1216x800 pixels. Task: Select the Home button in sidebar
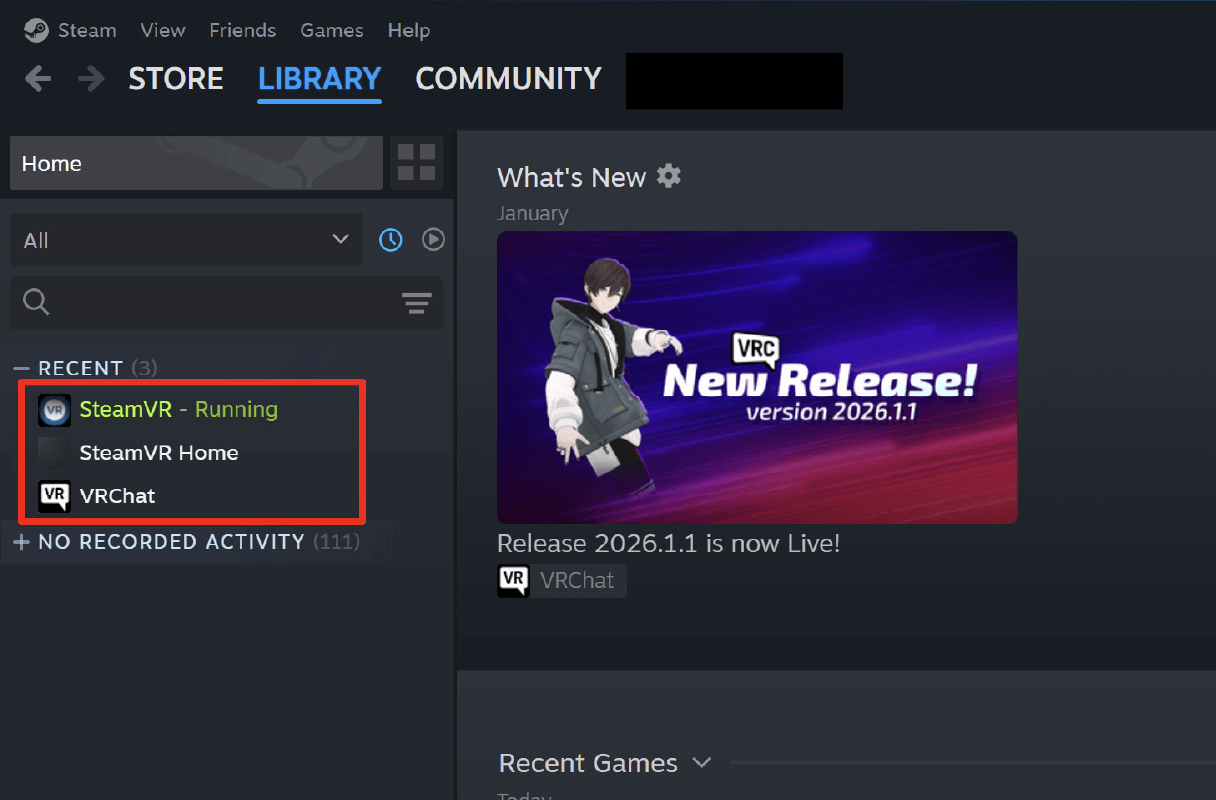[x=196, y=163]
